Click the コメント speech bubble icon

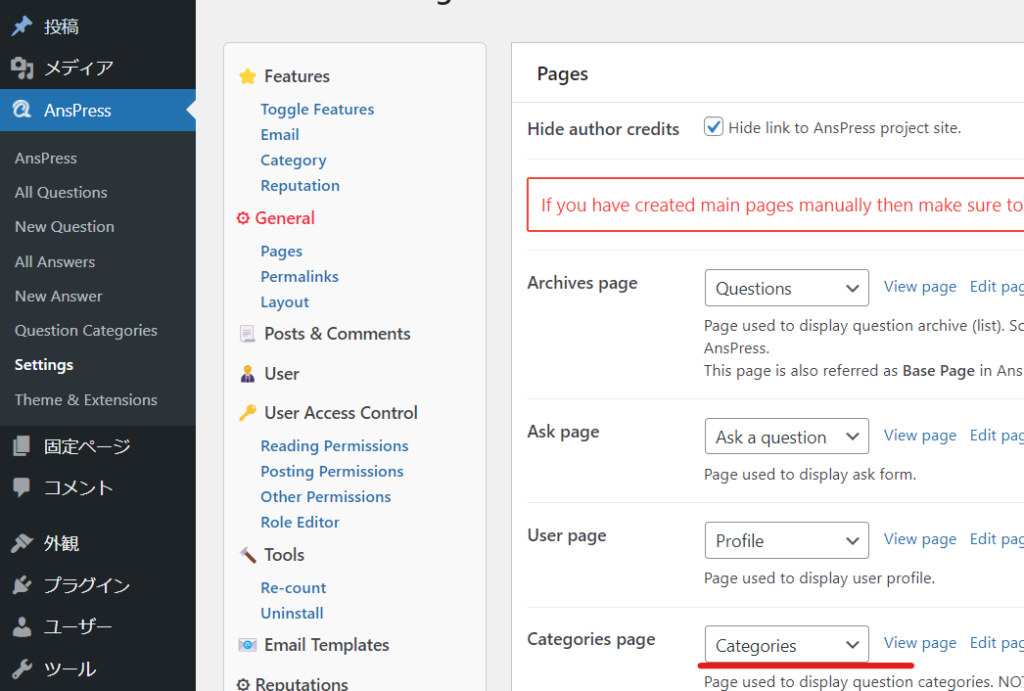pyautogui.click(x=21, y=488)
